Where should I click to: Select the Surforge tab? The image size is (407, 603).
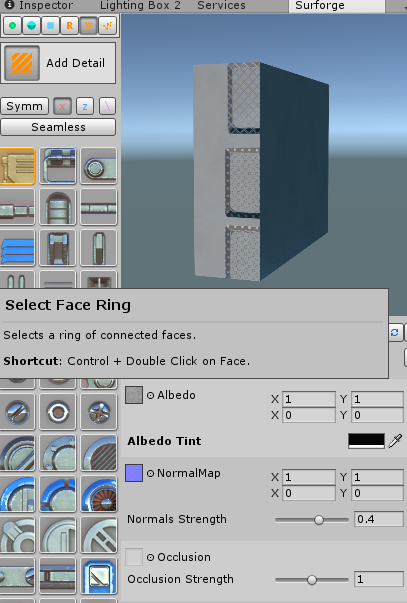click(336, 6)
